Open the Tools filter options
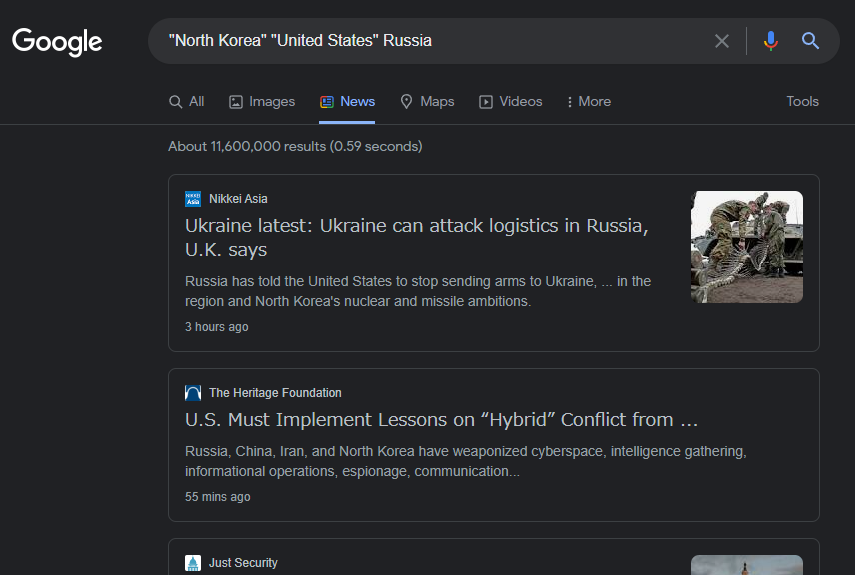Viewport: 855px width, 575px height. 802,102
